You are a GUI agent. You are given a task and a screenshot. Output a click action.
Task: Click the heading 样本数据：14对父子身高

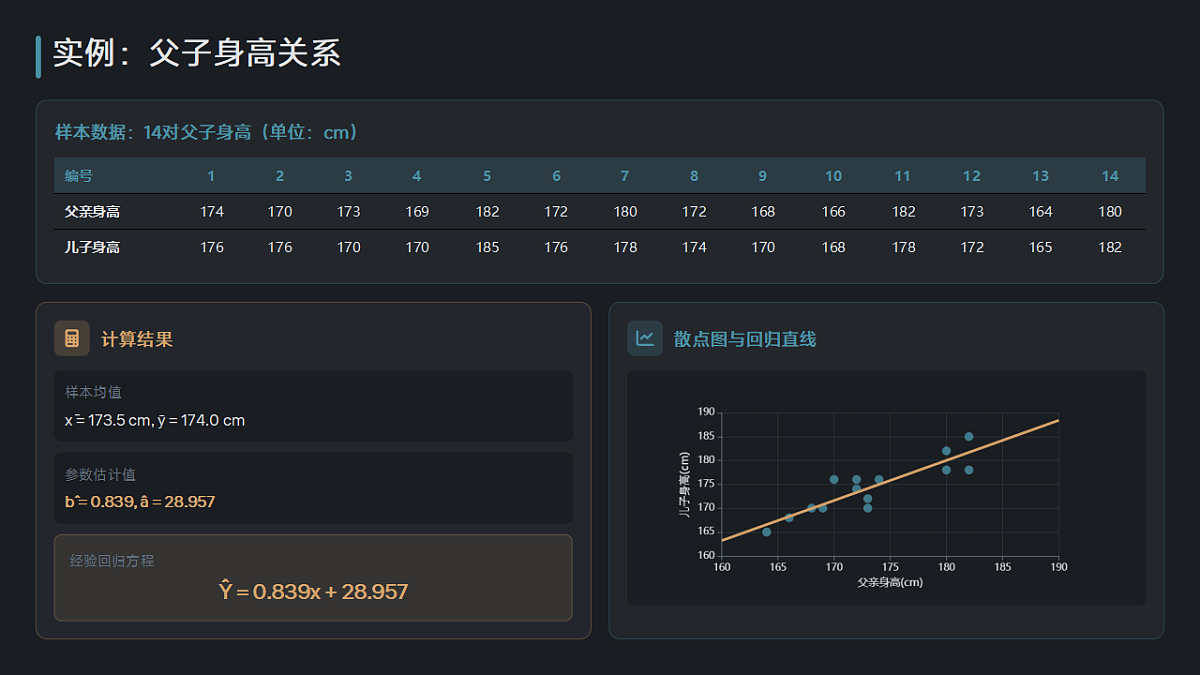[x=207, y=132]
